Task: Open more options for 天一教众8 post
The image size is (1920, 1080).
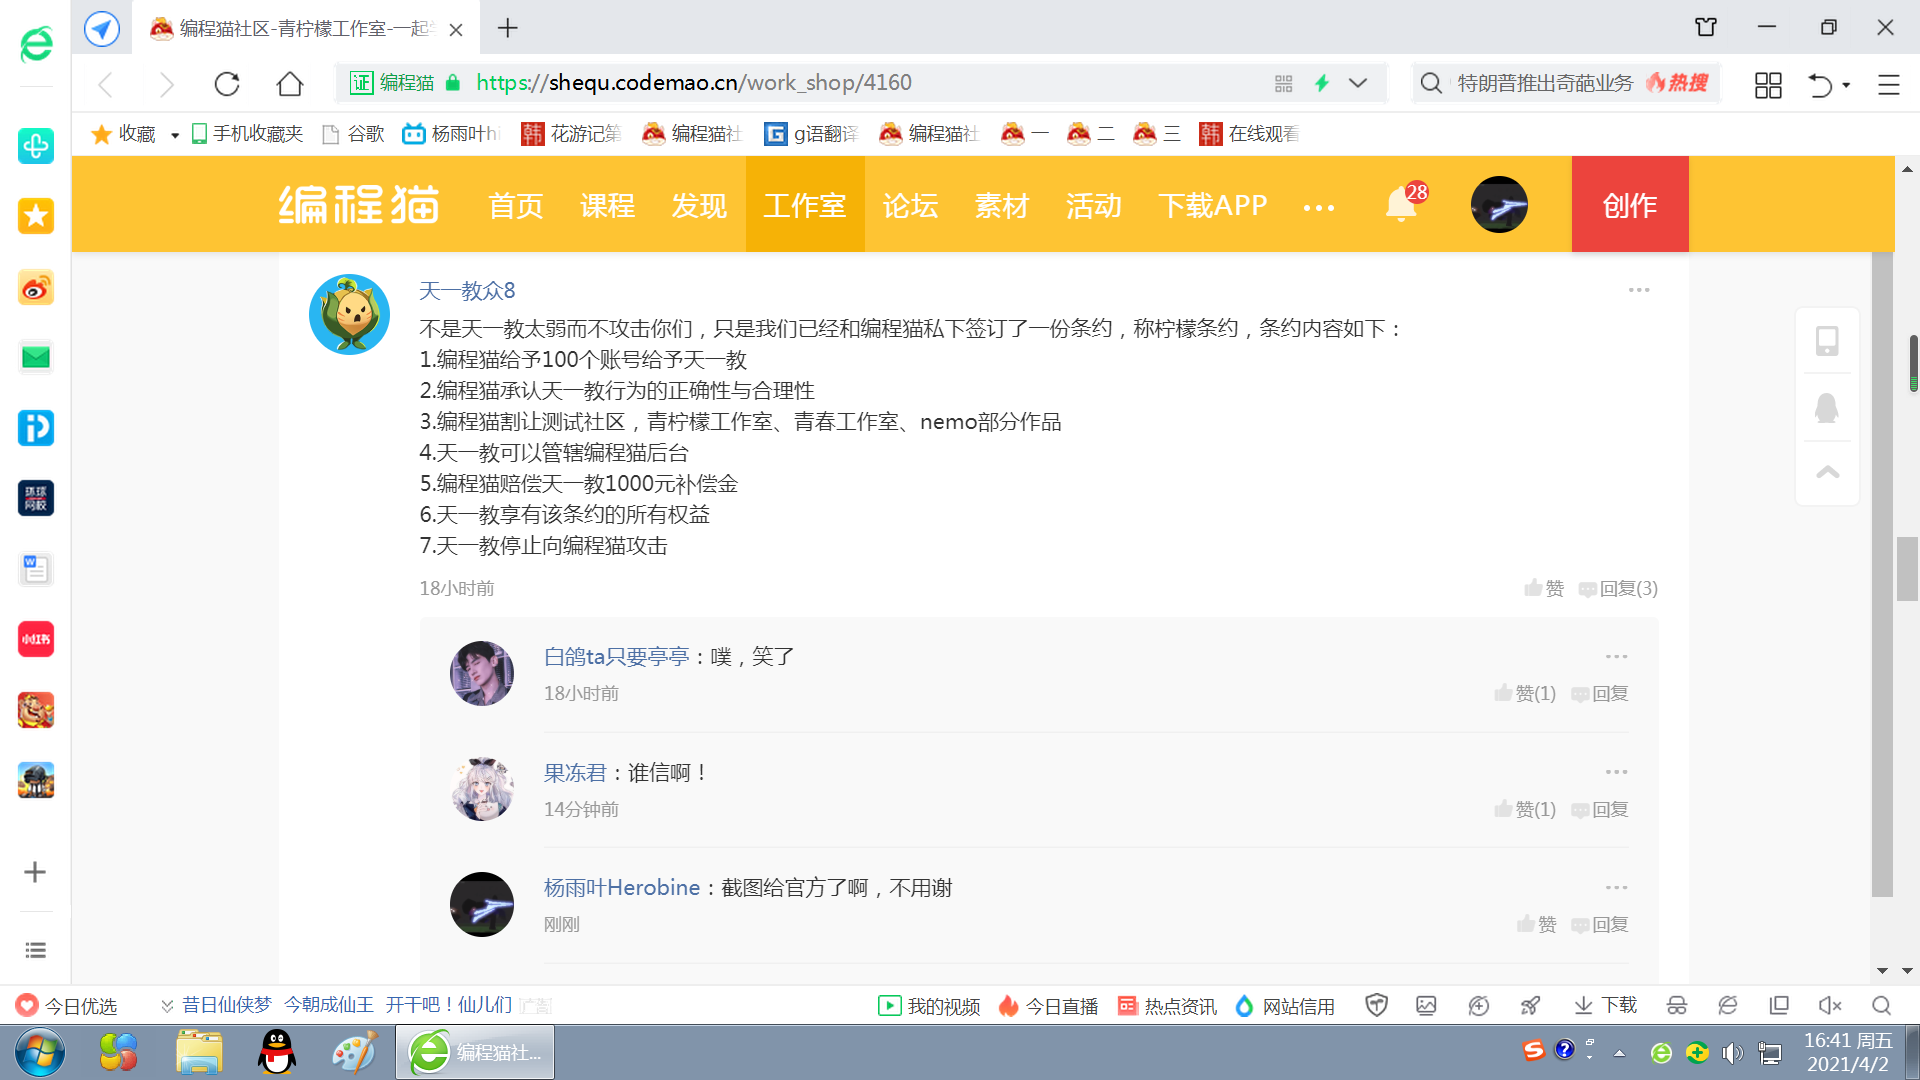Action: [1639, 290]
